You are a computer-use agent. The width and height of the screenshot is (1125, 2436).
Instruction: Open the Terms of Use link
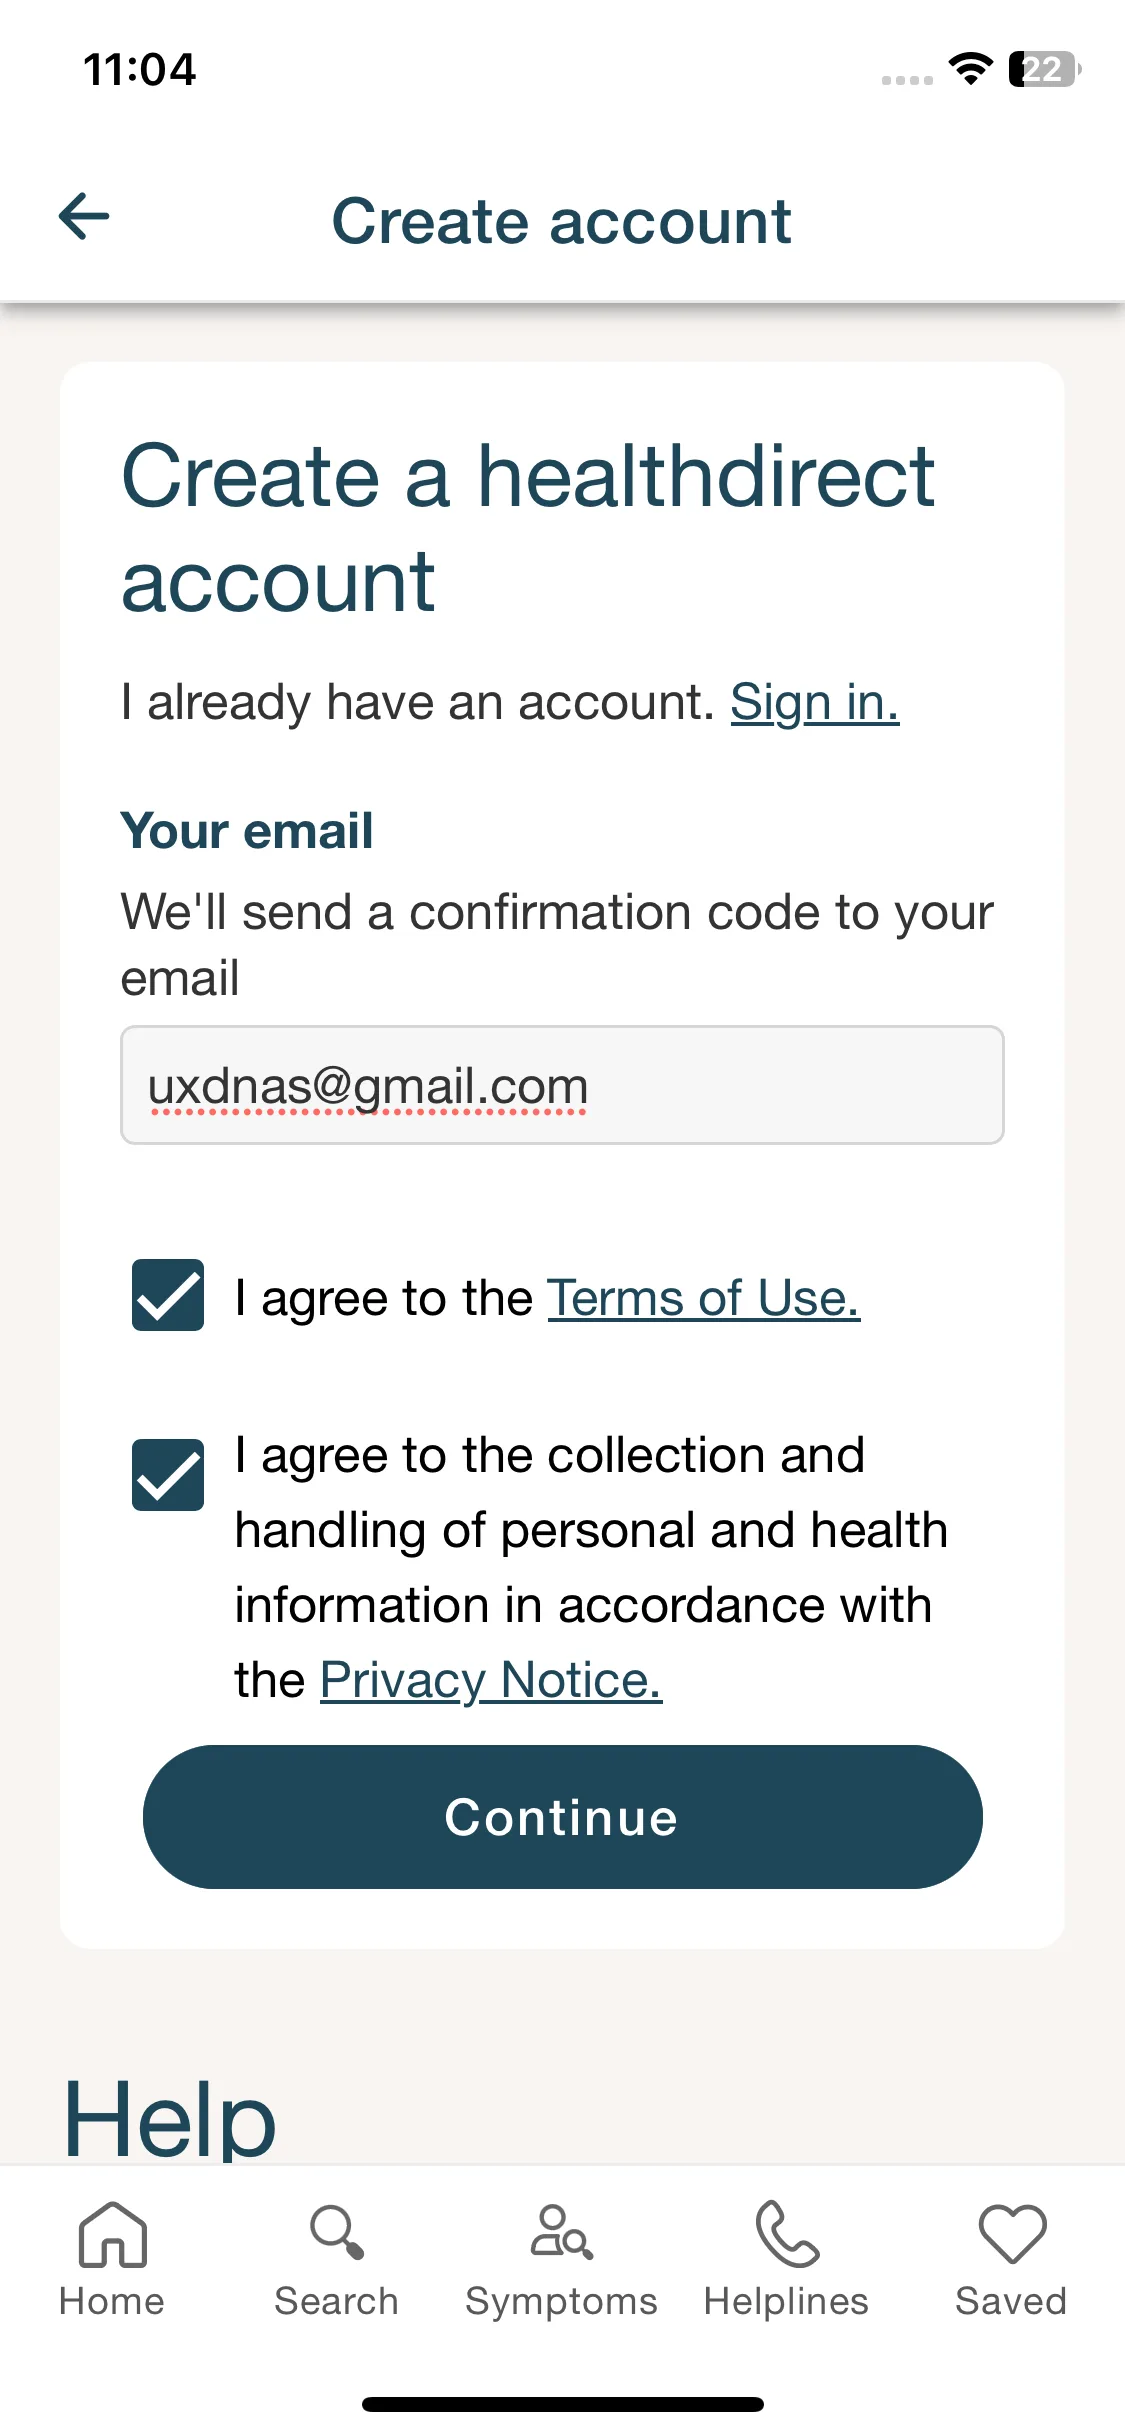point(704,1298)
